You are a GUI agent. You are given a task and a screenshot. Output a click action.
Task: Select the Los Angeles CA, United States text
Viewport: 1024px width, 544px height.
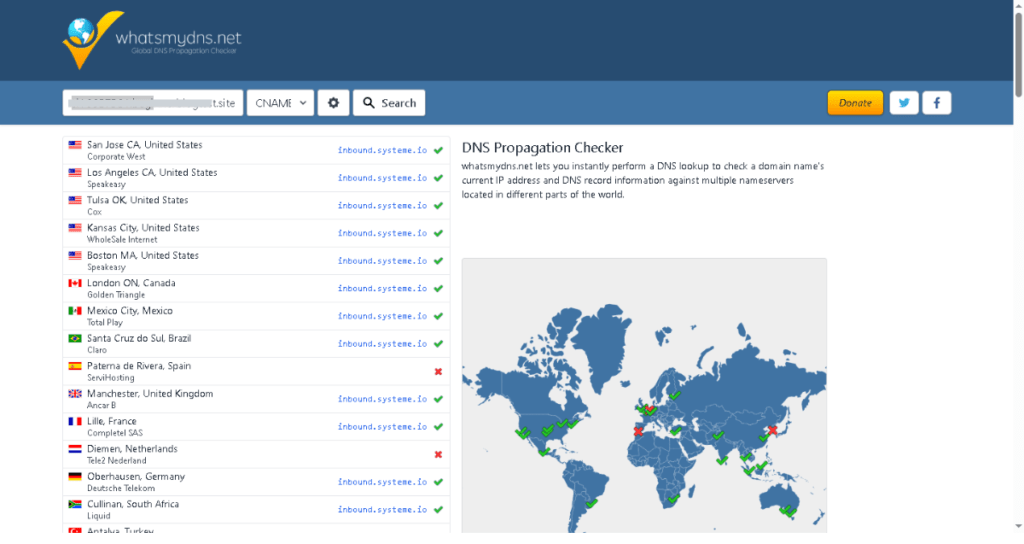tap(152, 172)
